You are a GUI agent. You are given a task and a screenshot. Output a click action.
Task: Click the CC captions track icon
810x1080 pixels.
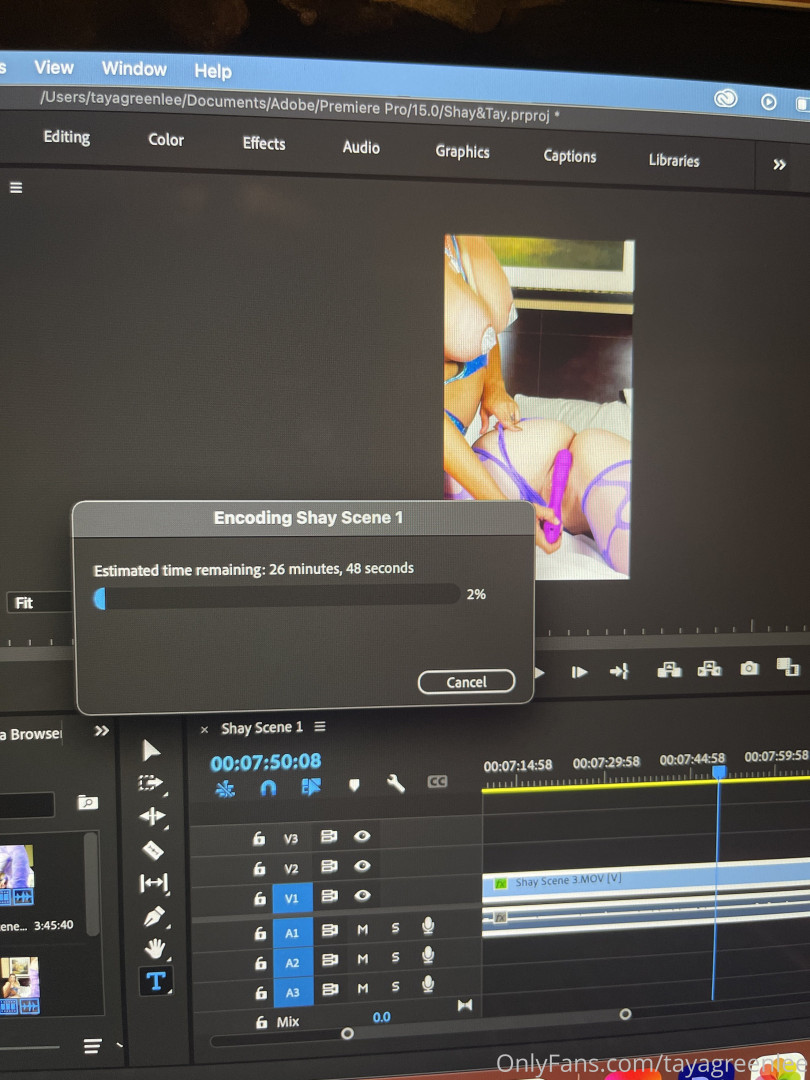point(437,782)
